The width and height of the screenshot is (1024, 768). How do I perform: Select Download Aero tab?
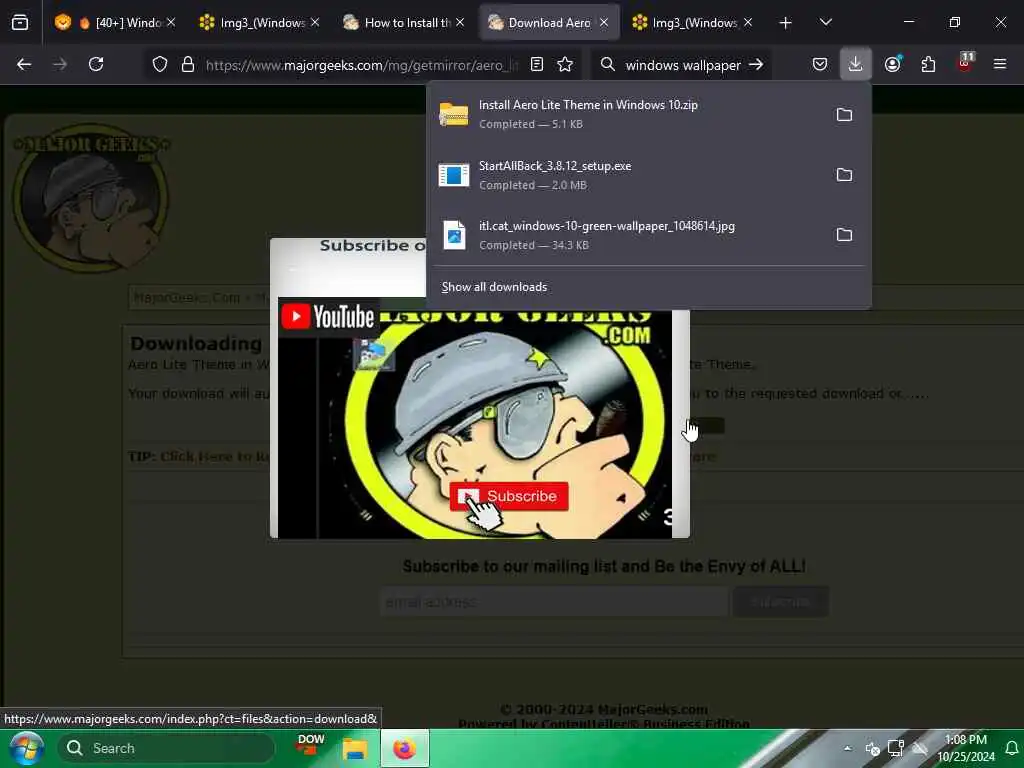pyautogui.click(x=547, y=23)
